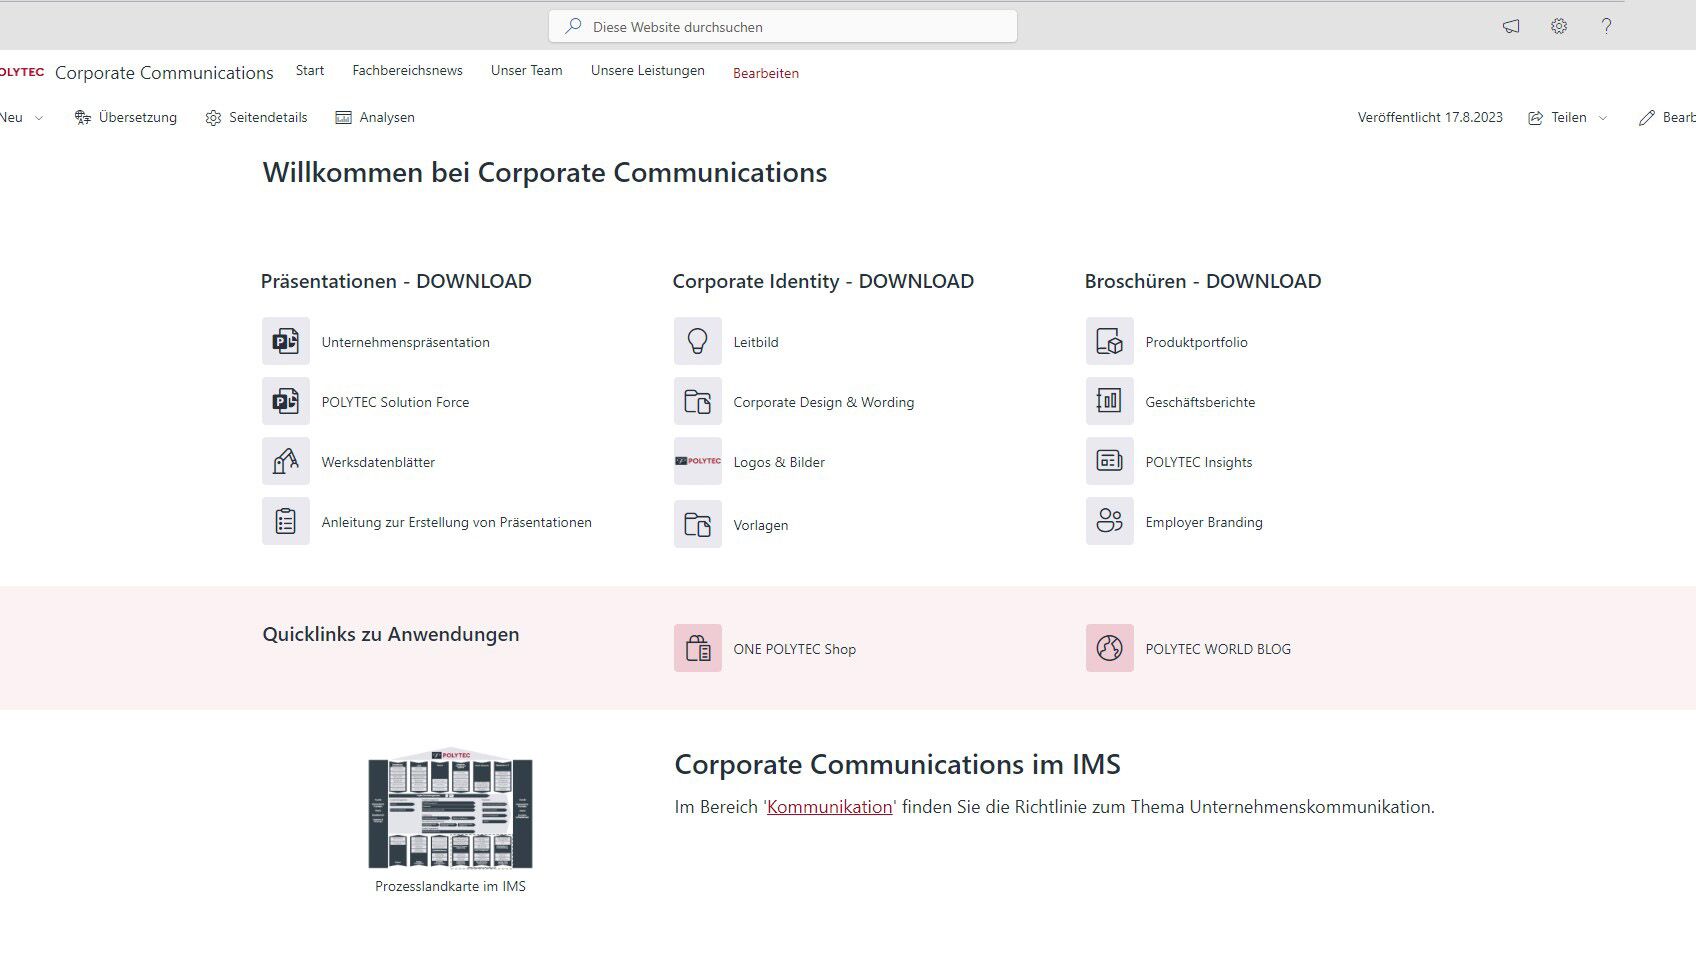This screenshot has width=1696, height=954.
Task: Follow the Kommunikation hyperlink
Action: (x=830, y=807)
